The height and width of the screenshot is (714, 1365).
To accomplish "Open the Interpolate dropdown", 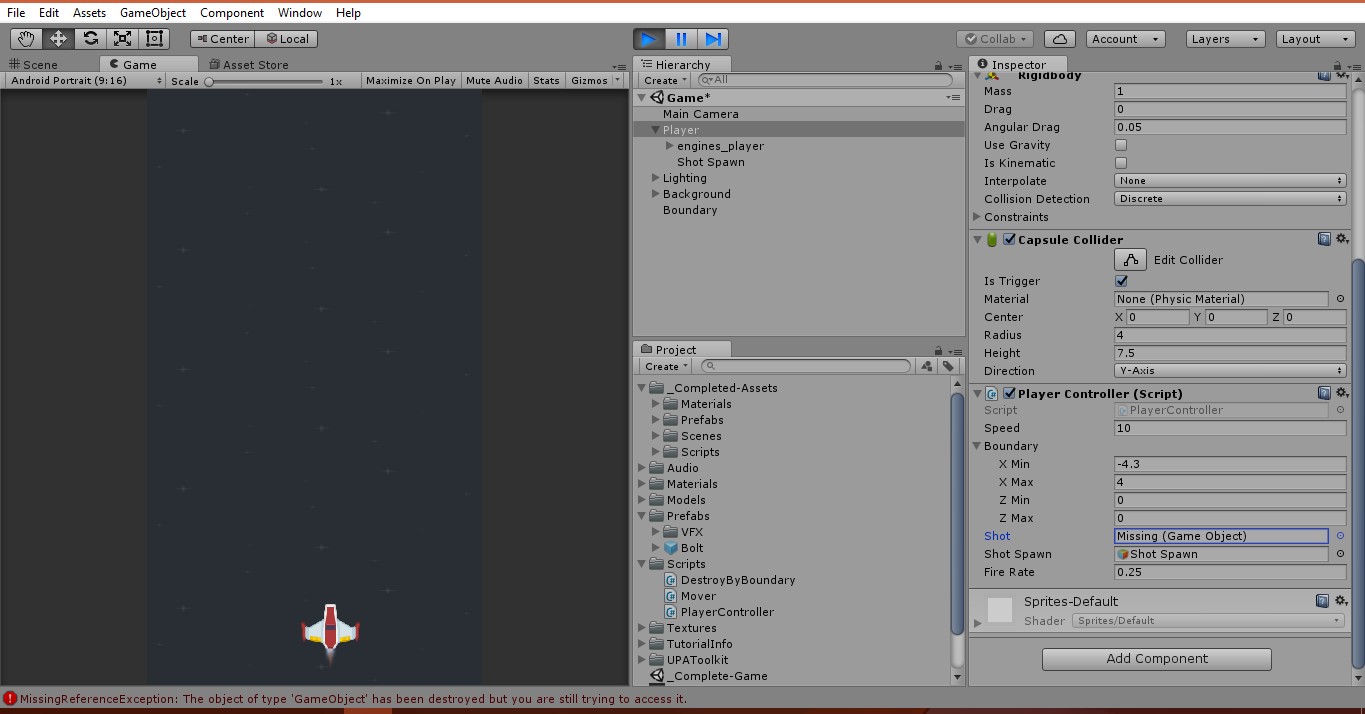I will 1229,180.
